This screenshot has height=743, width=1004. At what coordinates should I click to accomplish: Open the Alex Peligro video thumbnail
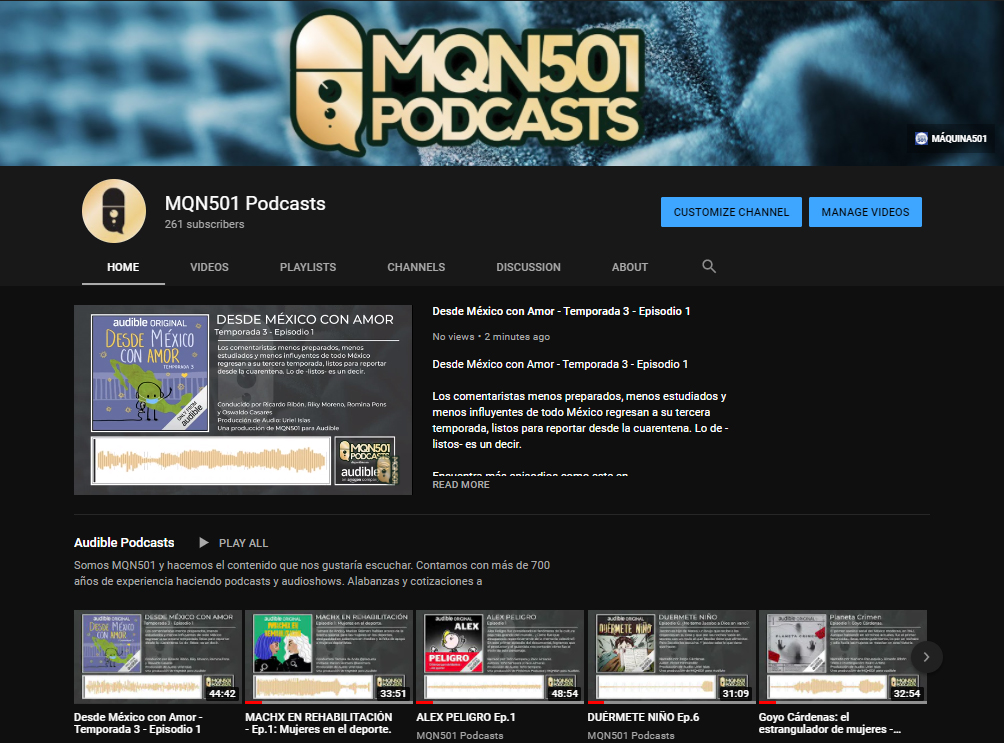(500, 657)
